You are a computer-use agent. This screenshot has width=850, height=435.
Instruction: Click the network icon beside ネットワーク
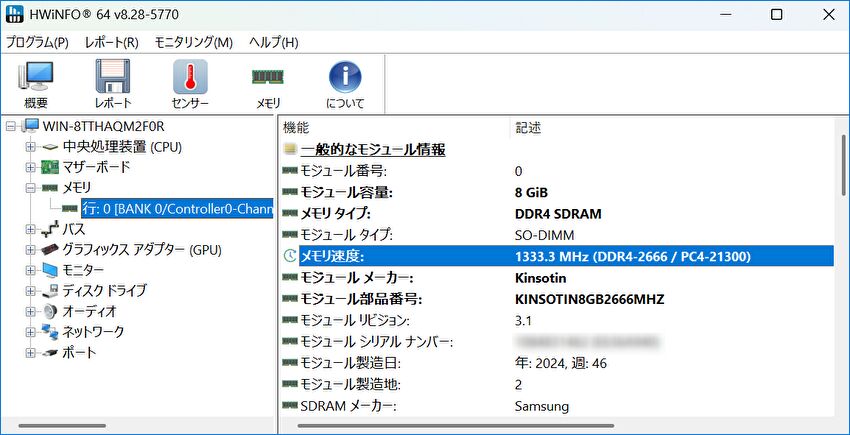click(x=50, y=331)
